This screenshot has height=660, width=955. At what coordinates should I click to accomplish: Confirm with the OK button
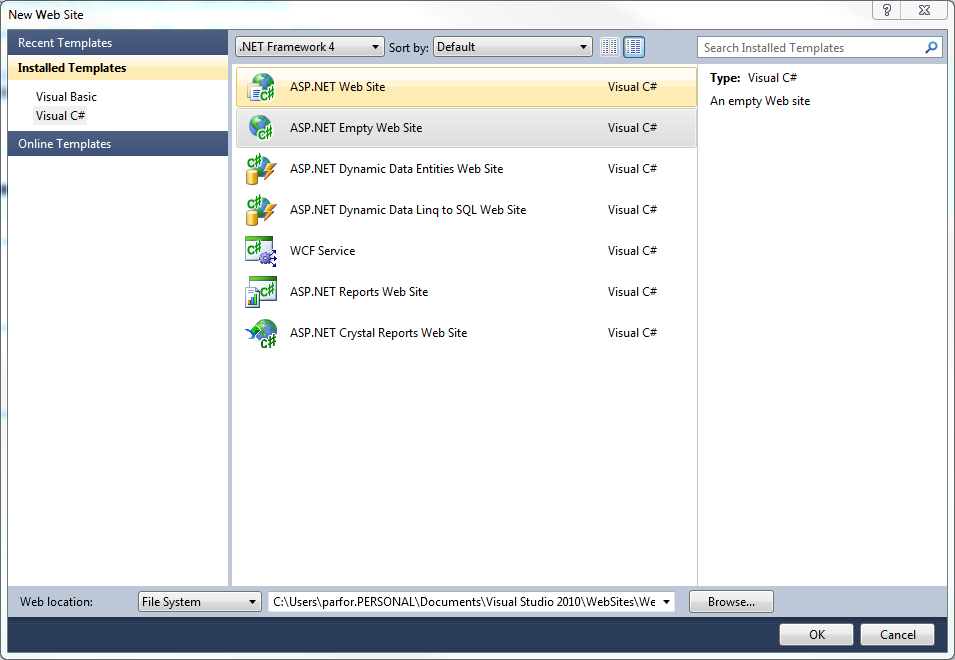coord(816,634)
